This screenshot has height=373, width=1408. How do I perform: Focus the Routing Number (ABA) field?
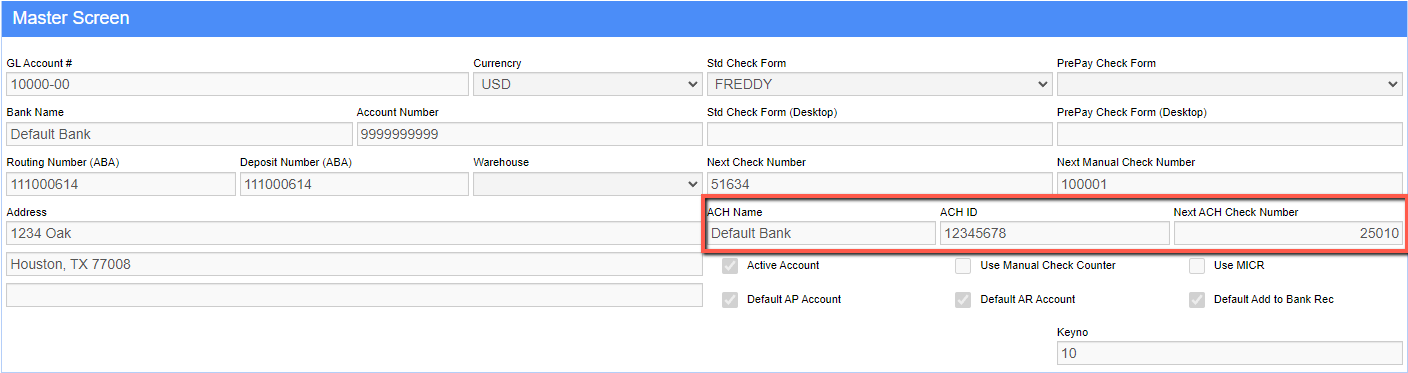click(x=120, y=184)
